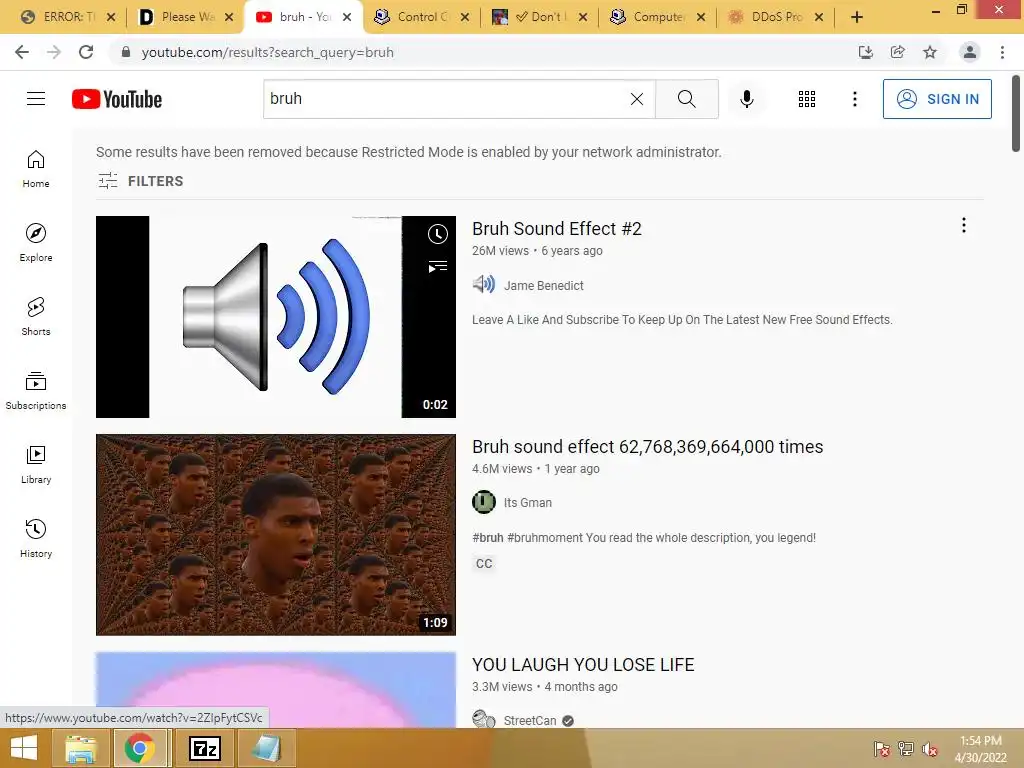
Task: View site info via padlock icon
Action: pos(126,52)
